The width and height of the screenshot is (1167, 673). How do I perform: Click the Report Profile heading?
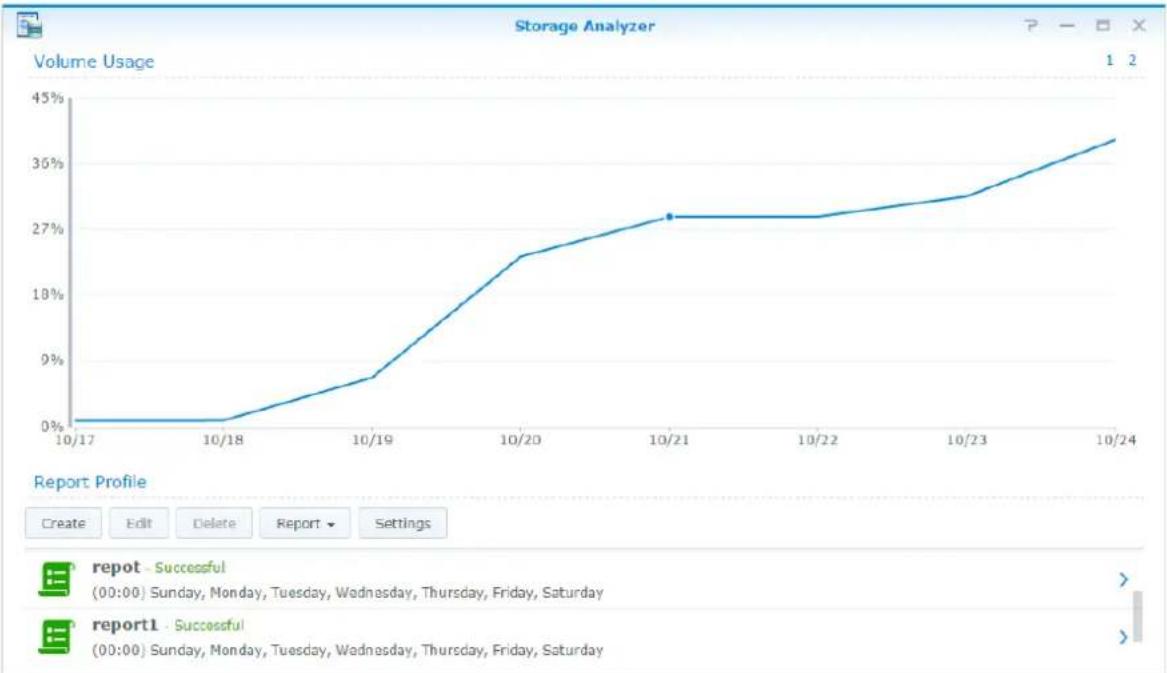pos(90,482)
